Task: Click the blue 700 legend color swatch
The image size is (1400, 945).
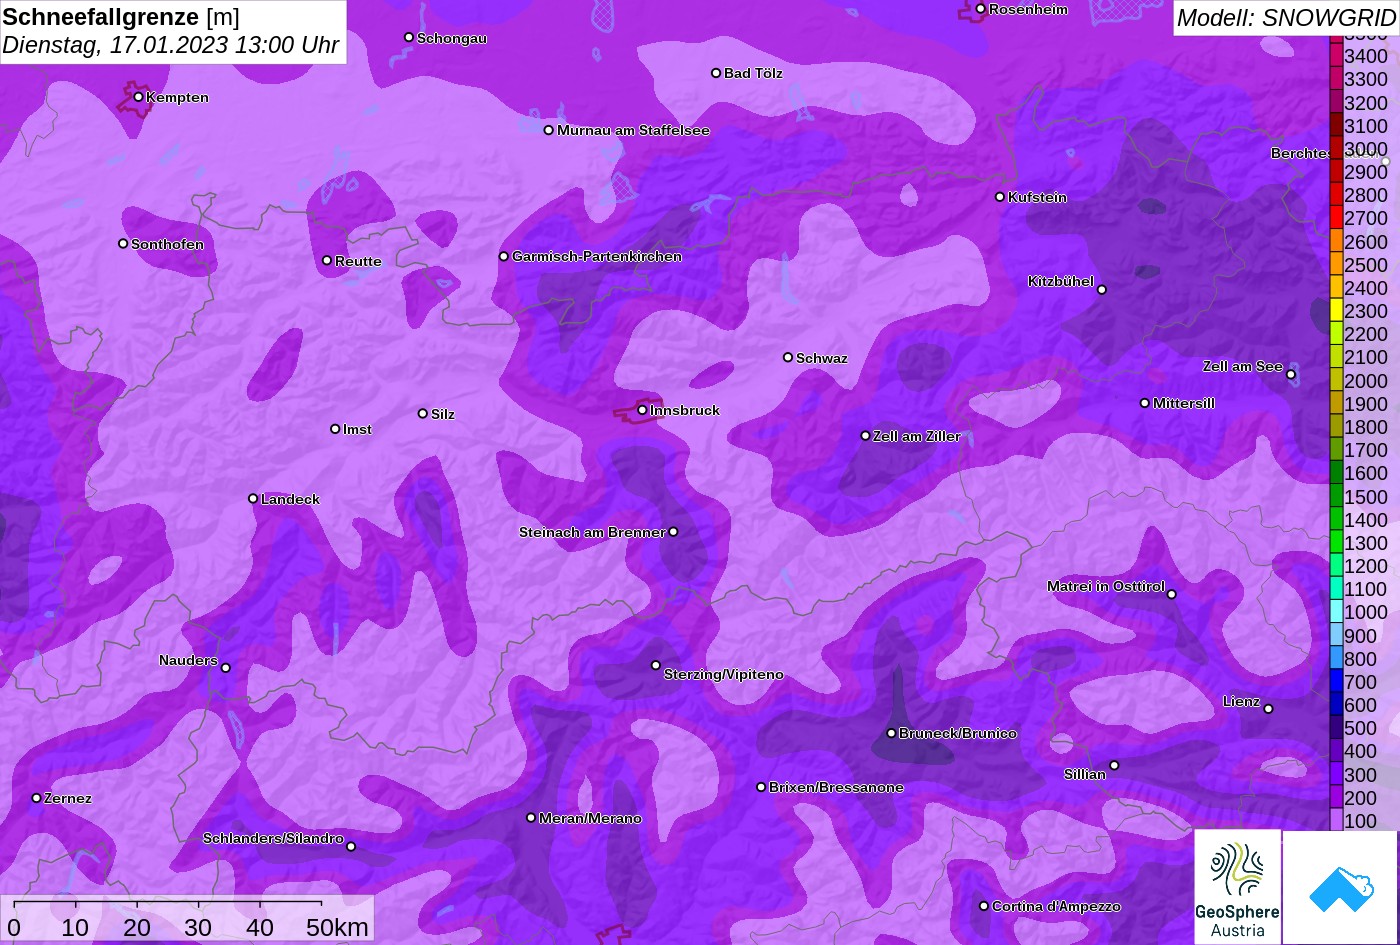Action: click(x=1336, y=682)
